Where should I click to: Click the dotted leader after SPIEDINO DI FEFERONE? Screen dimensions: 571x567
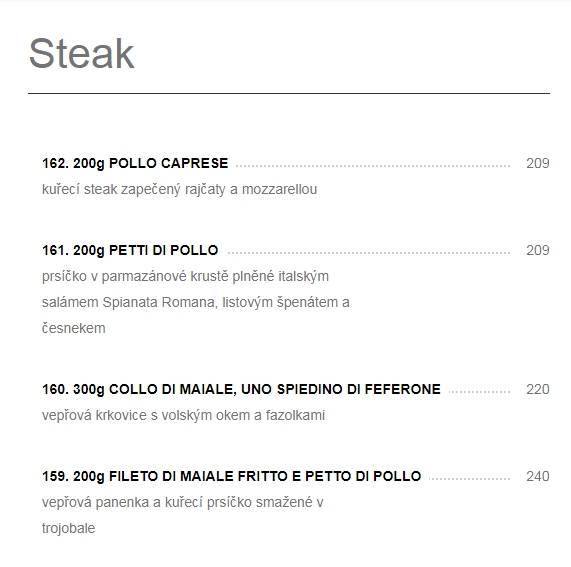[479, 392]
